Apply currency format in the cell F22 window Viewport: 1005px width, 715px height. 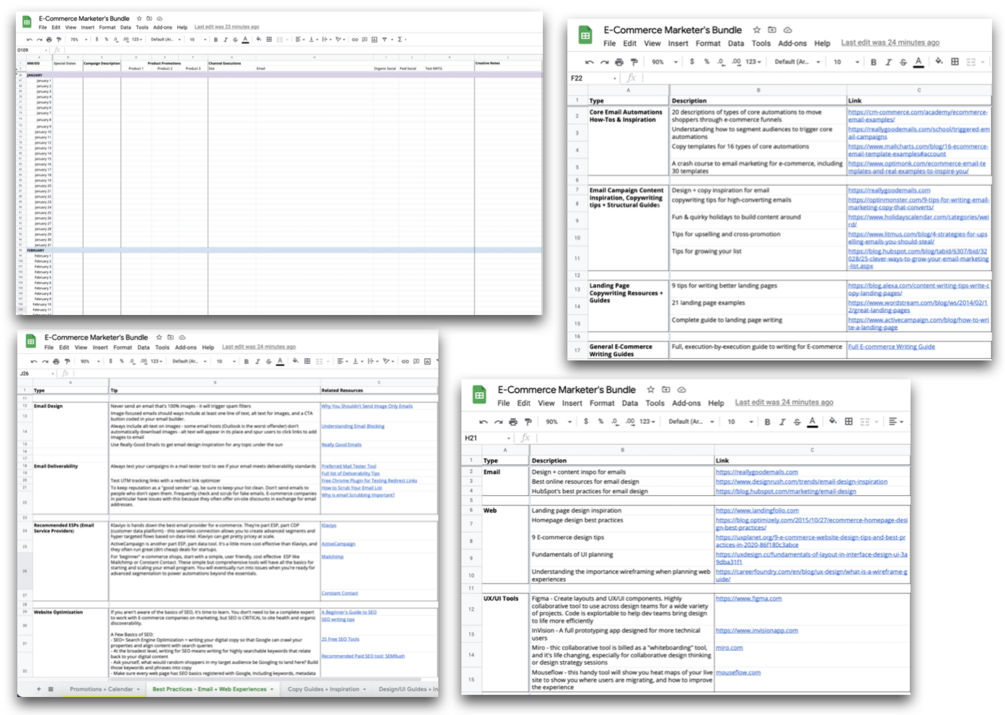pyautogui.click(x=692, y=62)
